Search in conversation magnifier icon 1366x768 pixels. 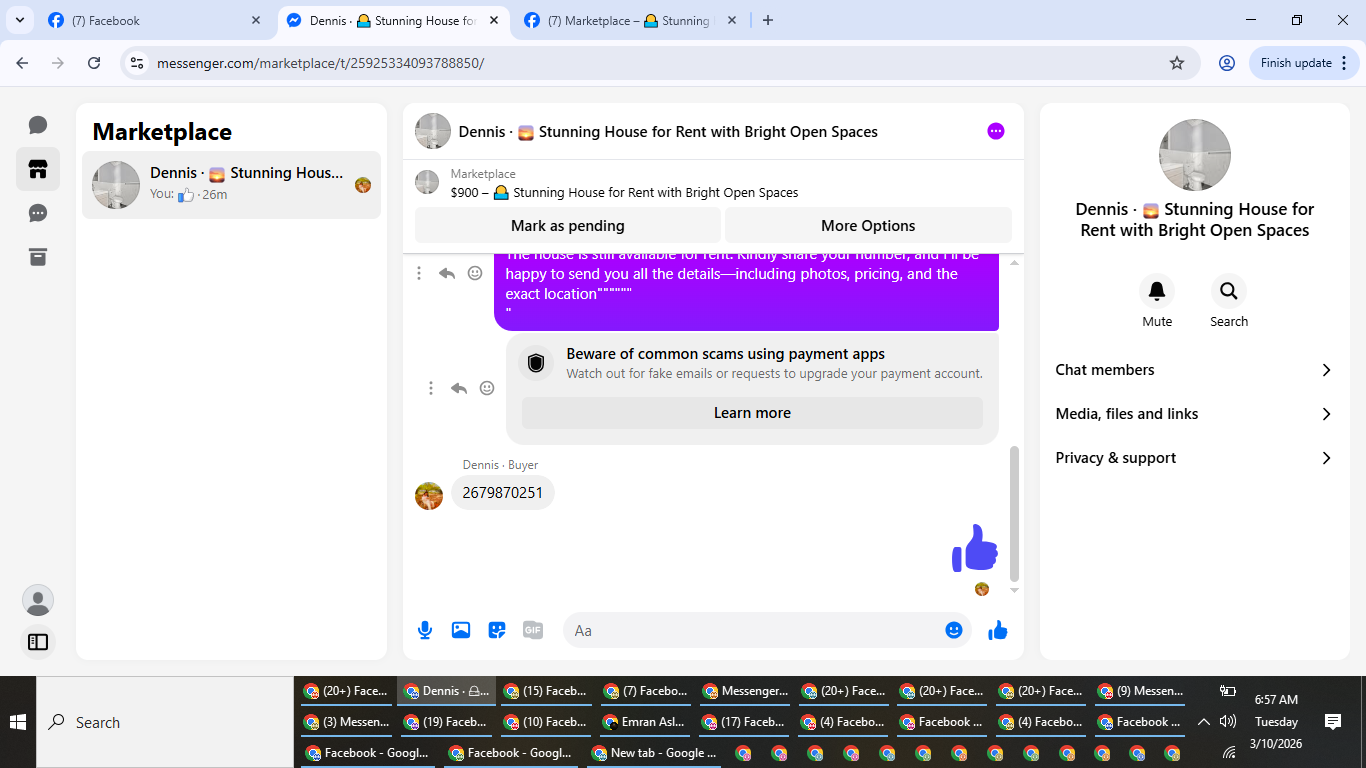(x=1229, y=291)
